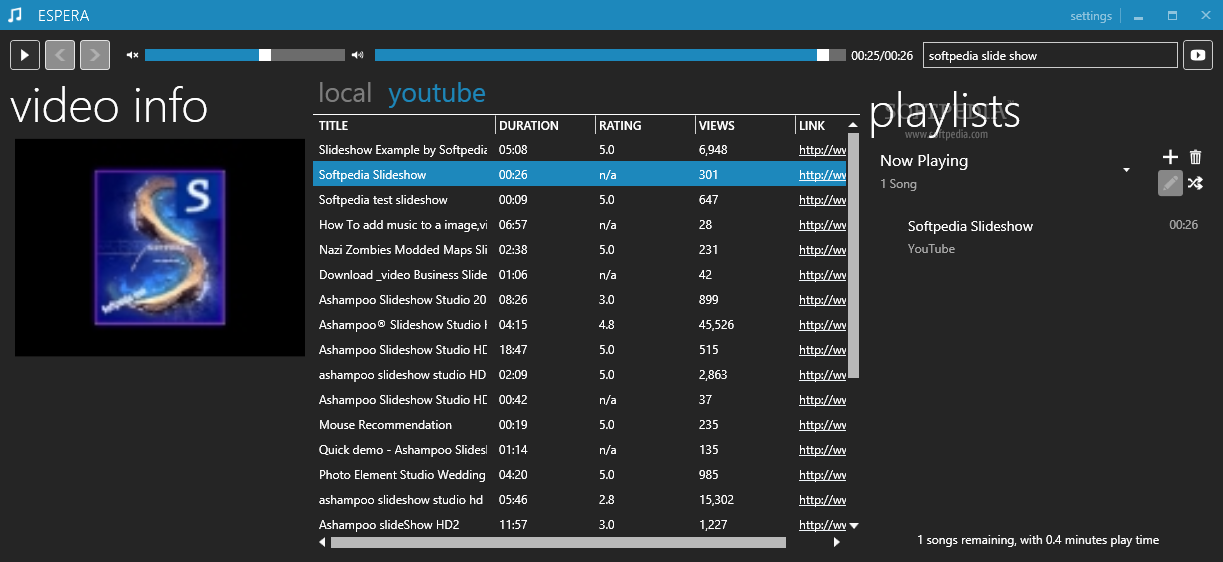Go to the previous song
This screenshot has height=562, width=1223.
click(x=60, y=55)
